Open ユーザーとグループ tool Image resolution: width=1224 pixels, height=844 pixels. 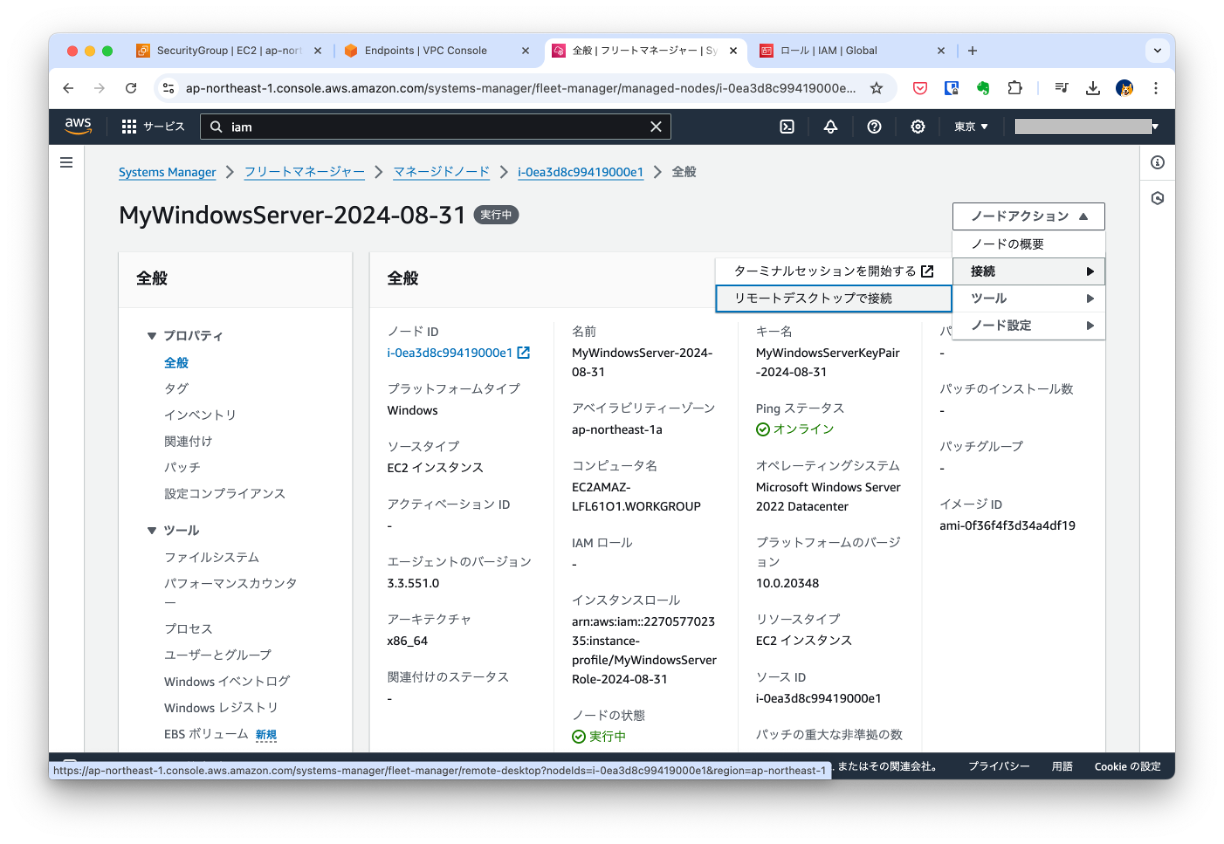(x=218, y=655)
